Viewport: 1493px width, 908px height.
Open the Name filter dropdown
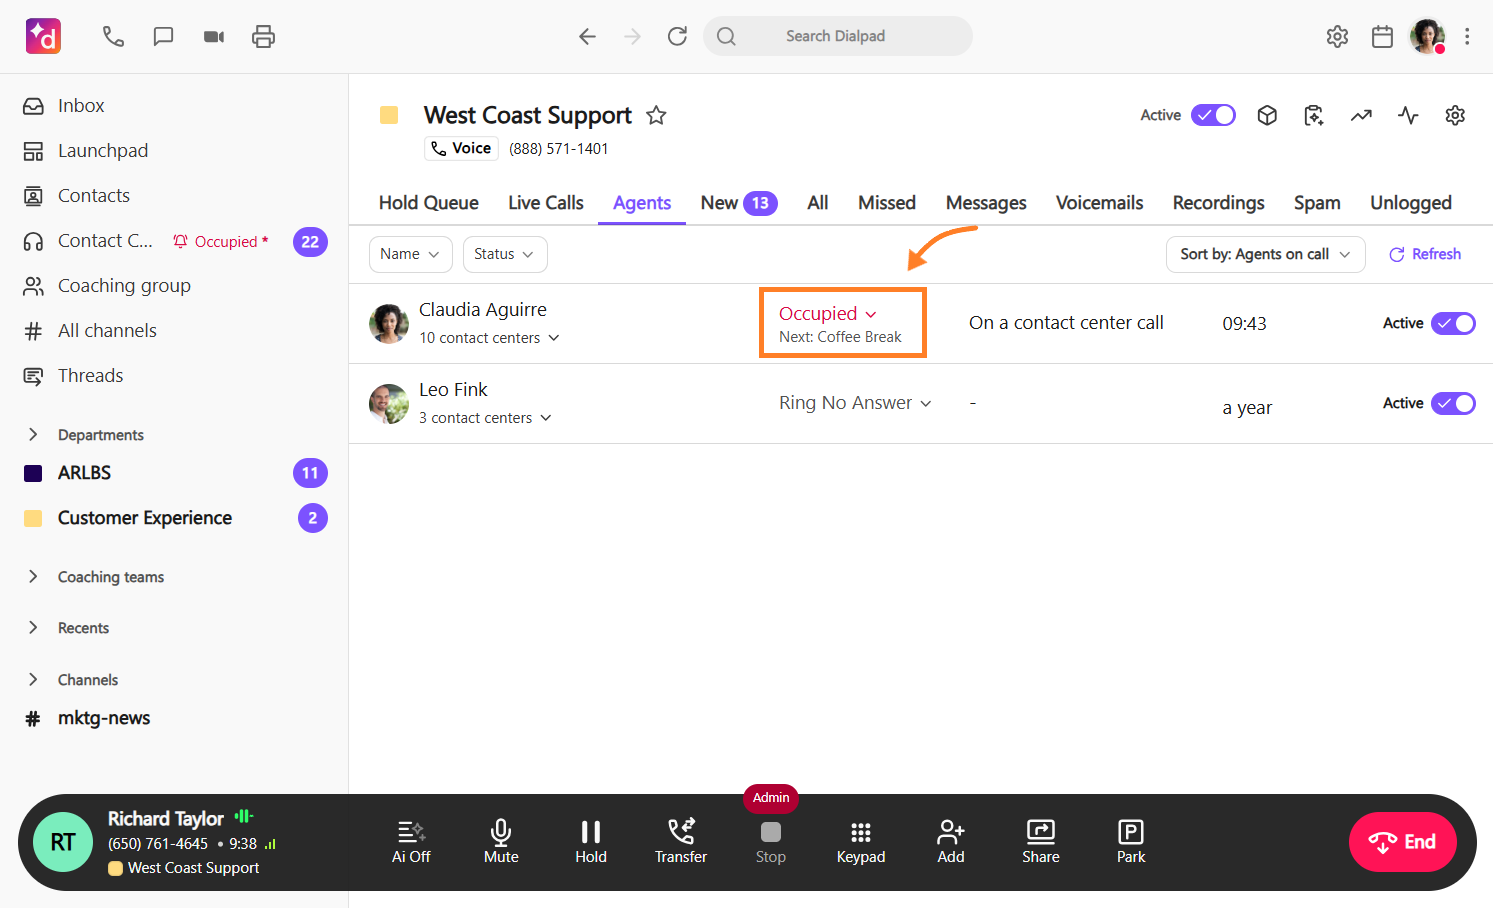pos(411,254)
